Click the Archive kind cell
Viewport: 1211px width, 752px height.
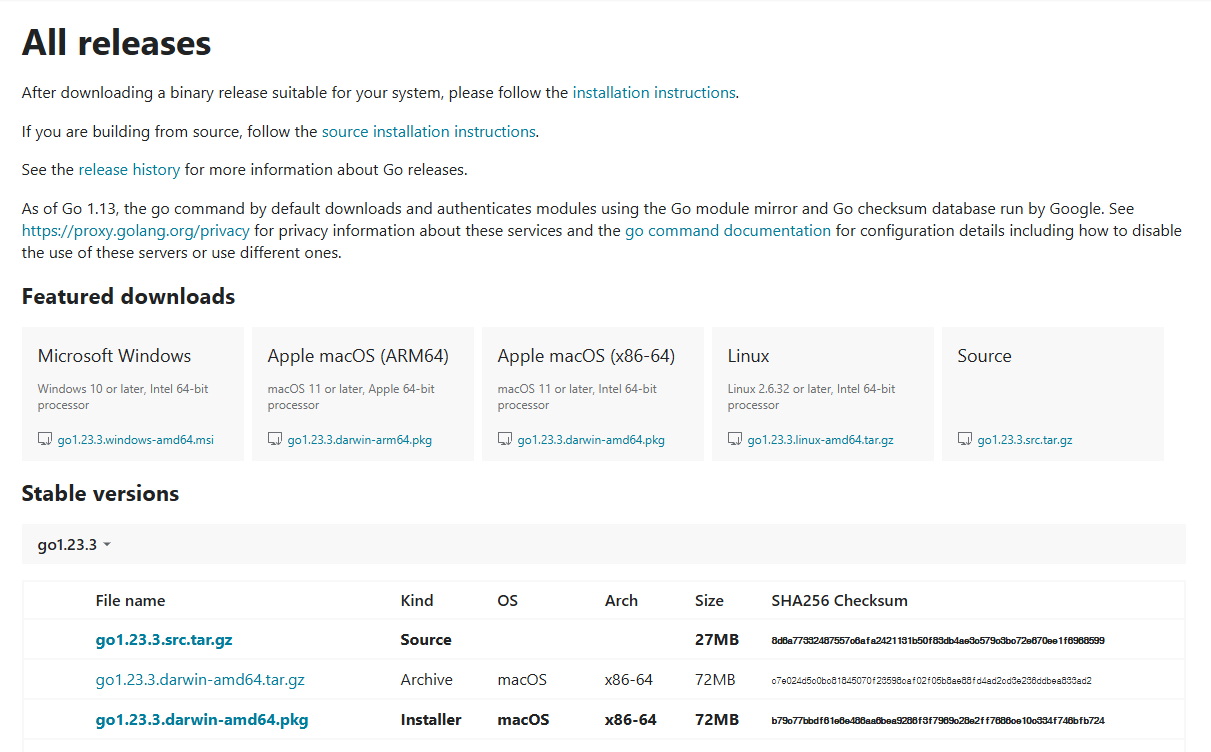(426, 680)
